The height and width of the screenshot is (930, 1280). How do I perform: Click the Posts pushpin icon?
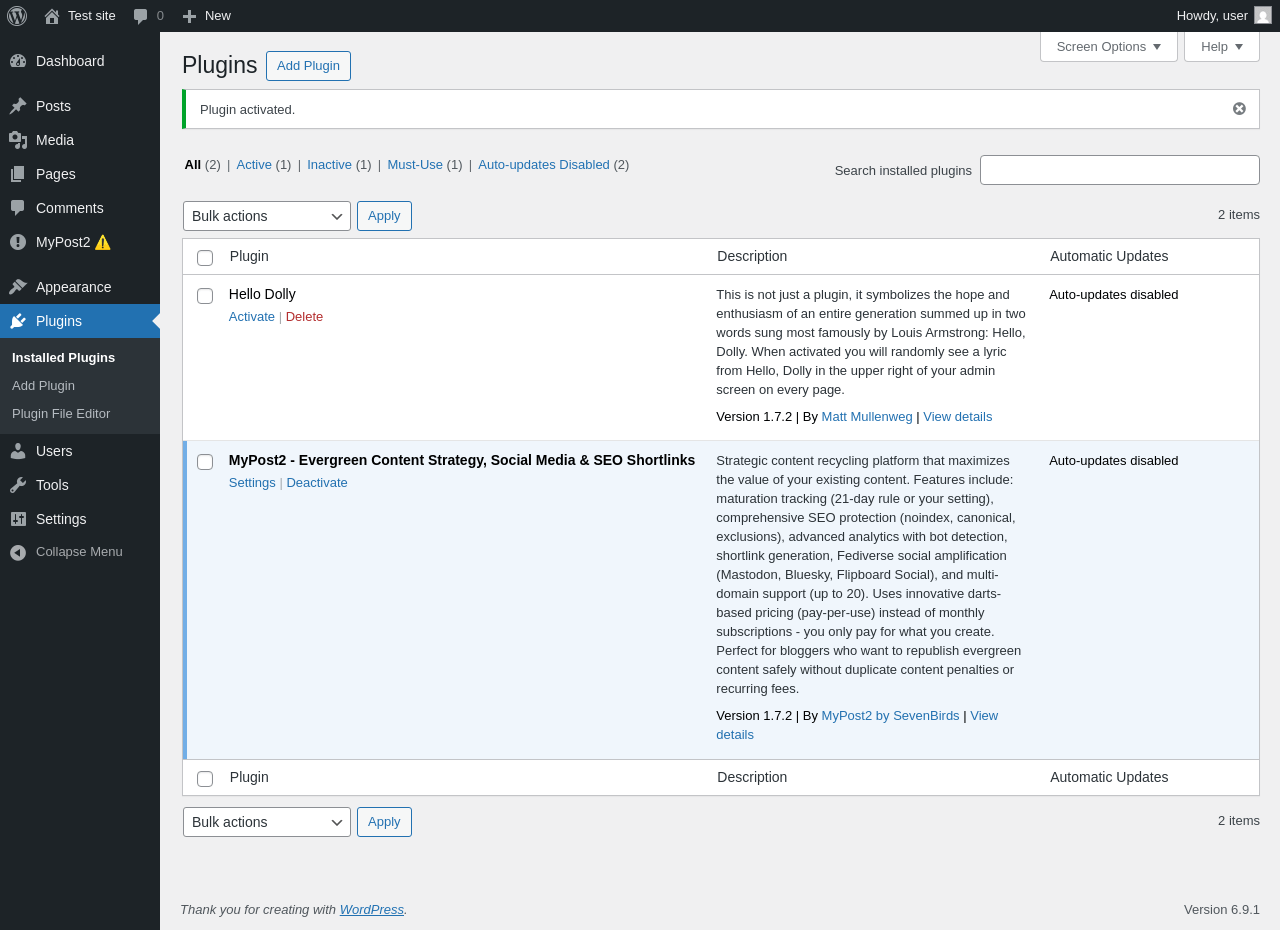point(18,106)
